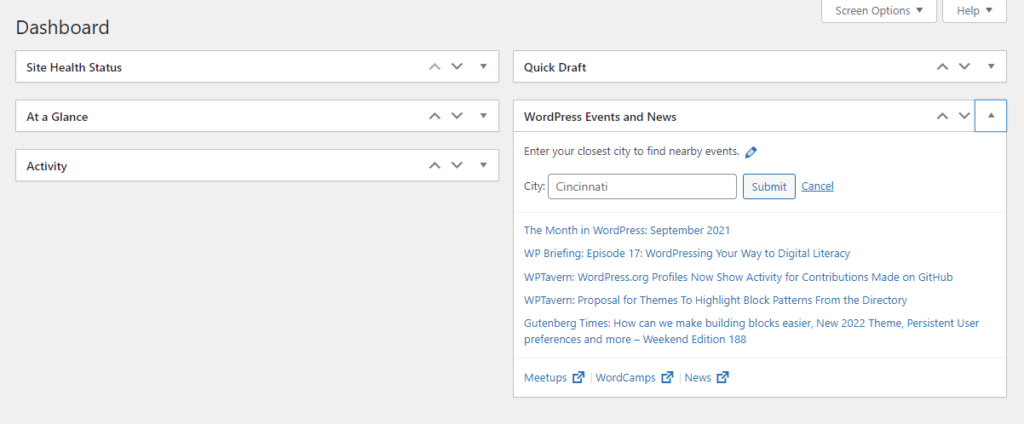The width and height of the screenshot is (1024, 424).
Task: Click the Dashboard page heading
Action: tap(63, 27)
